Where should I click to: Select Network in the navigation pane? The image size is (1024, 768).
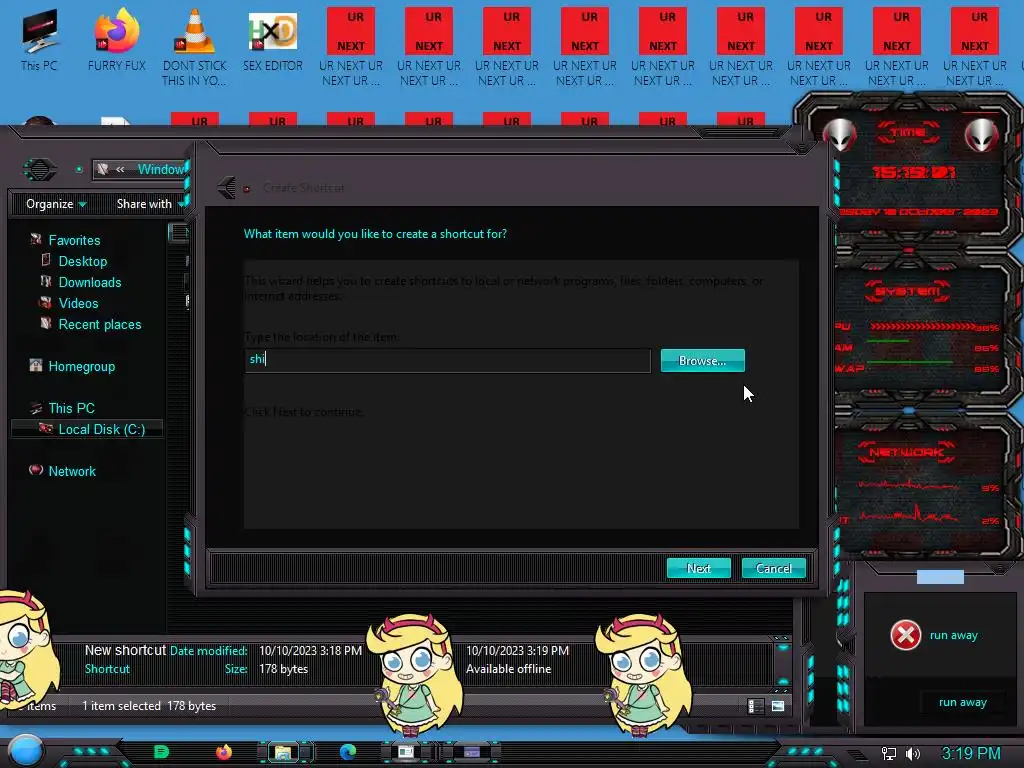coord(72,471)
